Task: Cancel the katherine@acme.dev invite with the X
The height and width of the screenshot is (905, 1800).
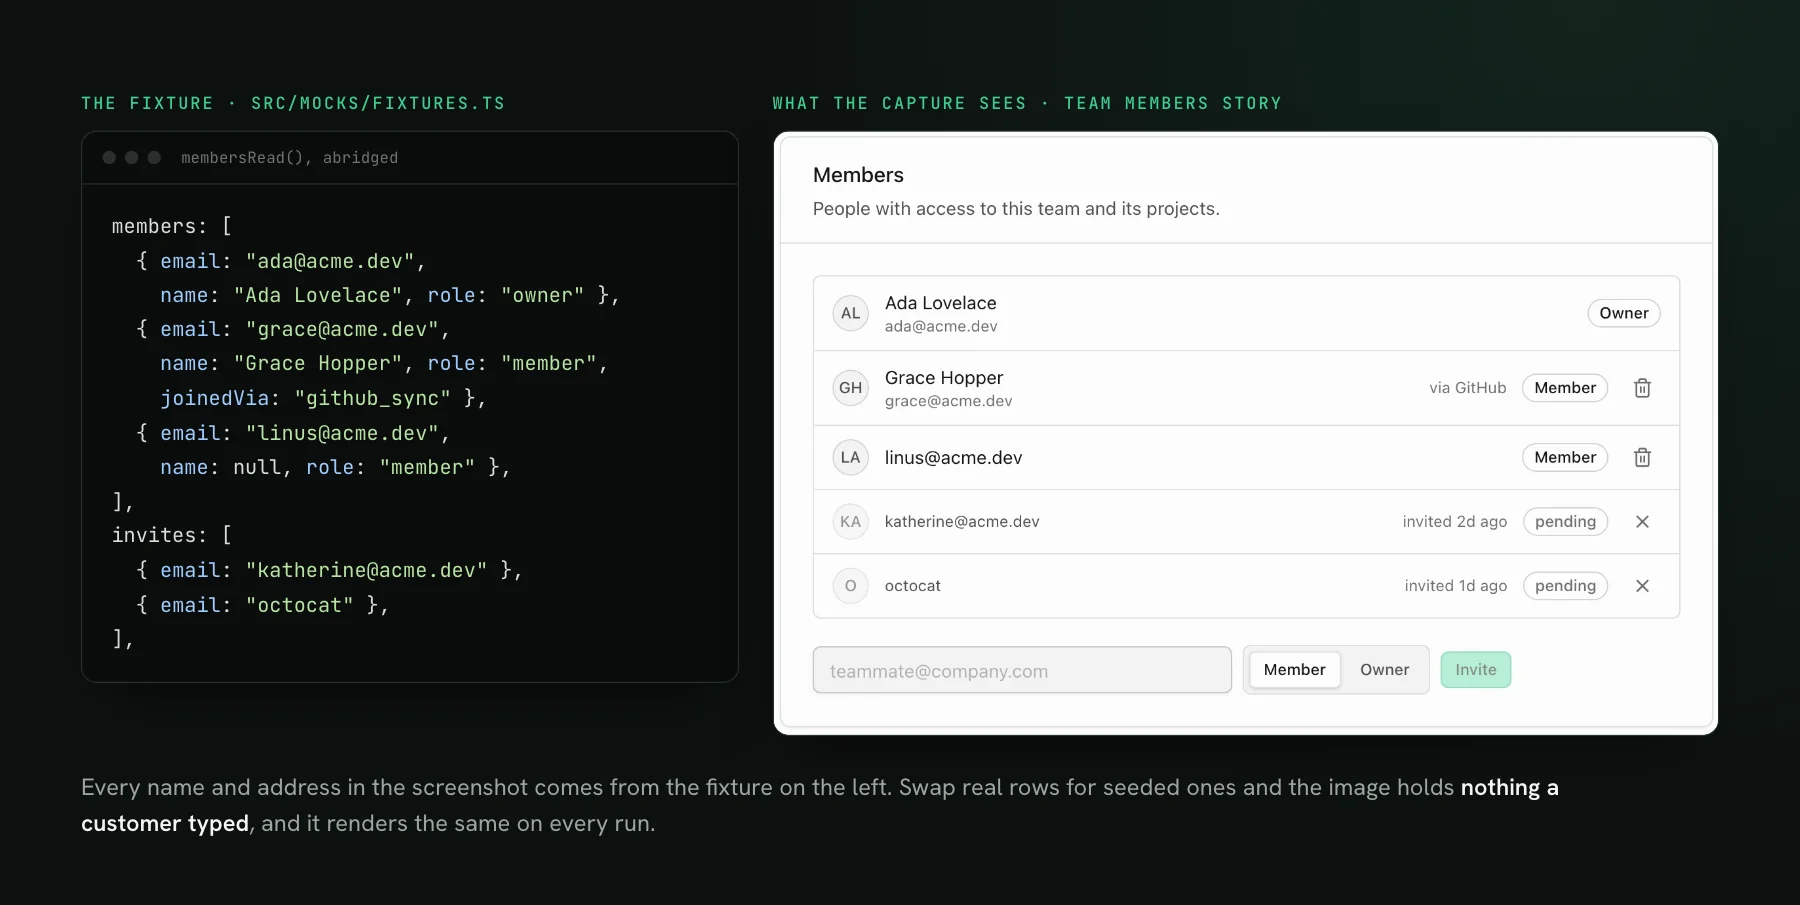Action: (1642, 522)
